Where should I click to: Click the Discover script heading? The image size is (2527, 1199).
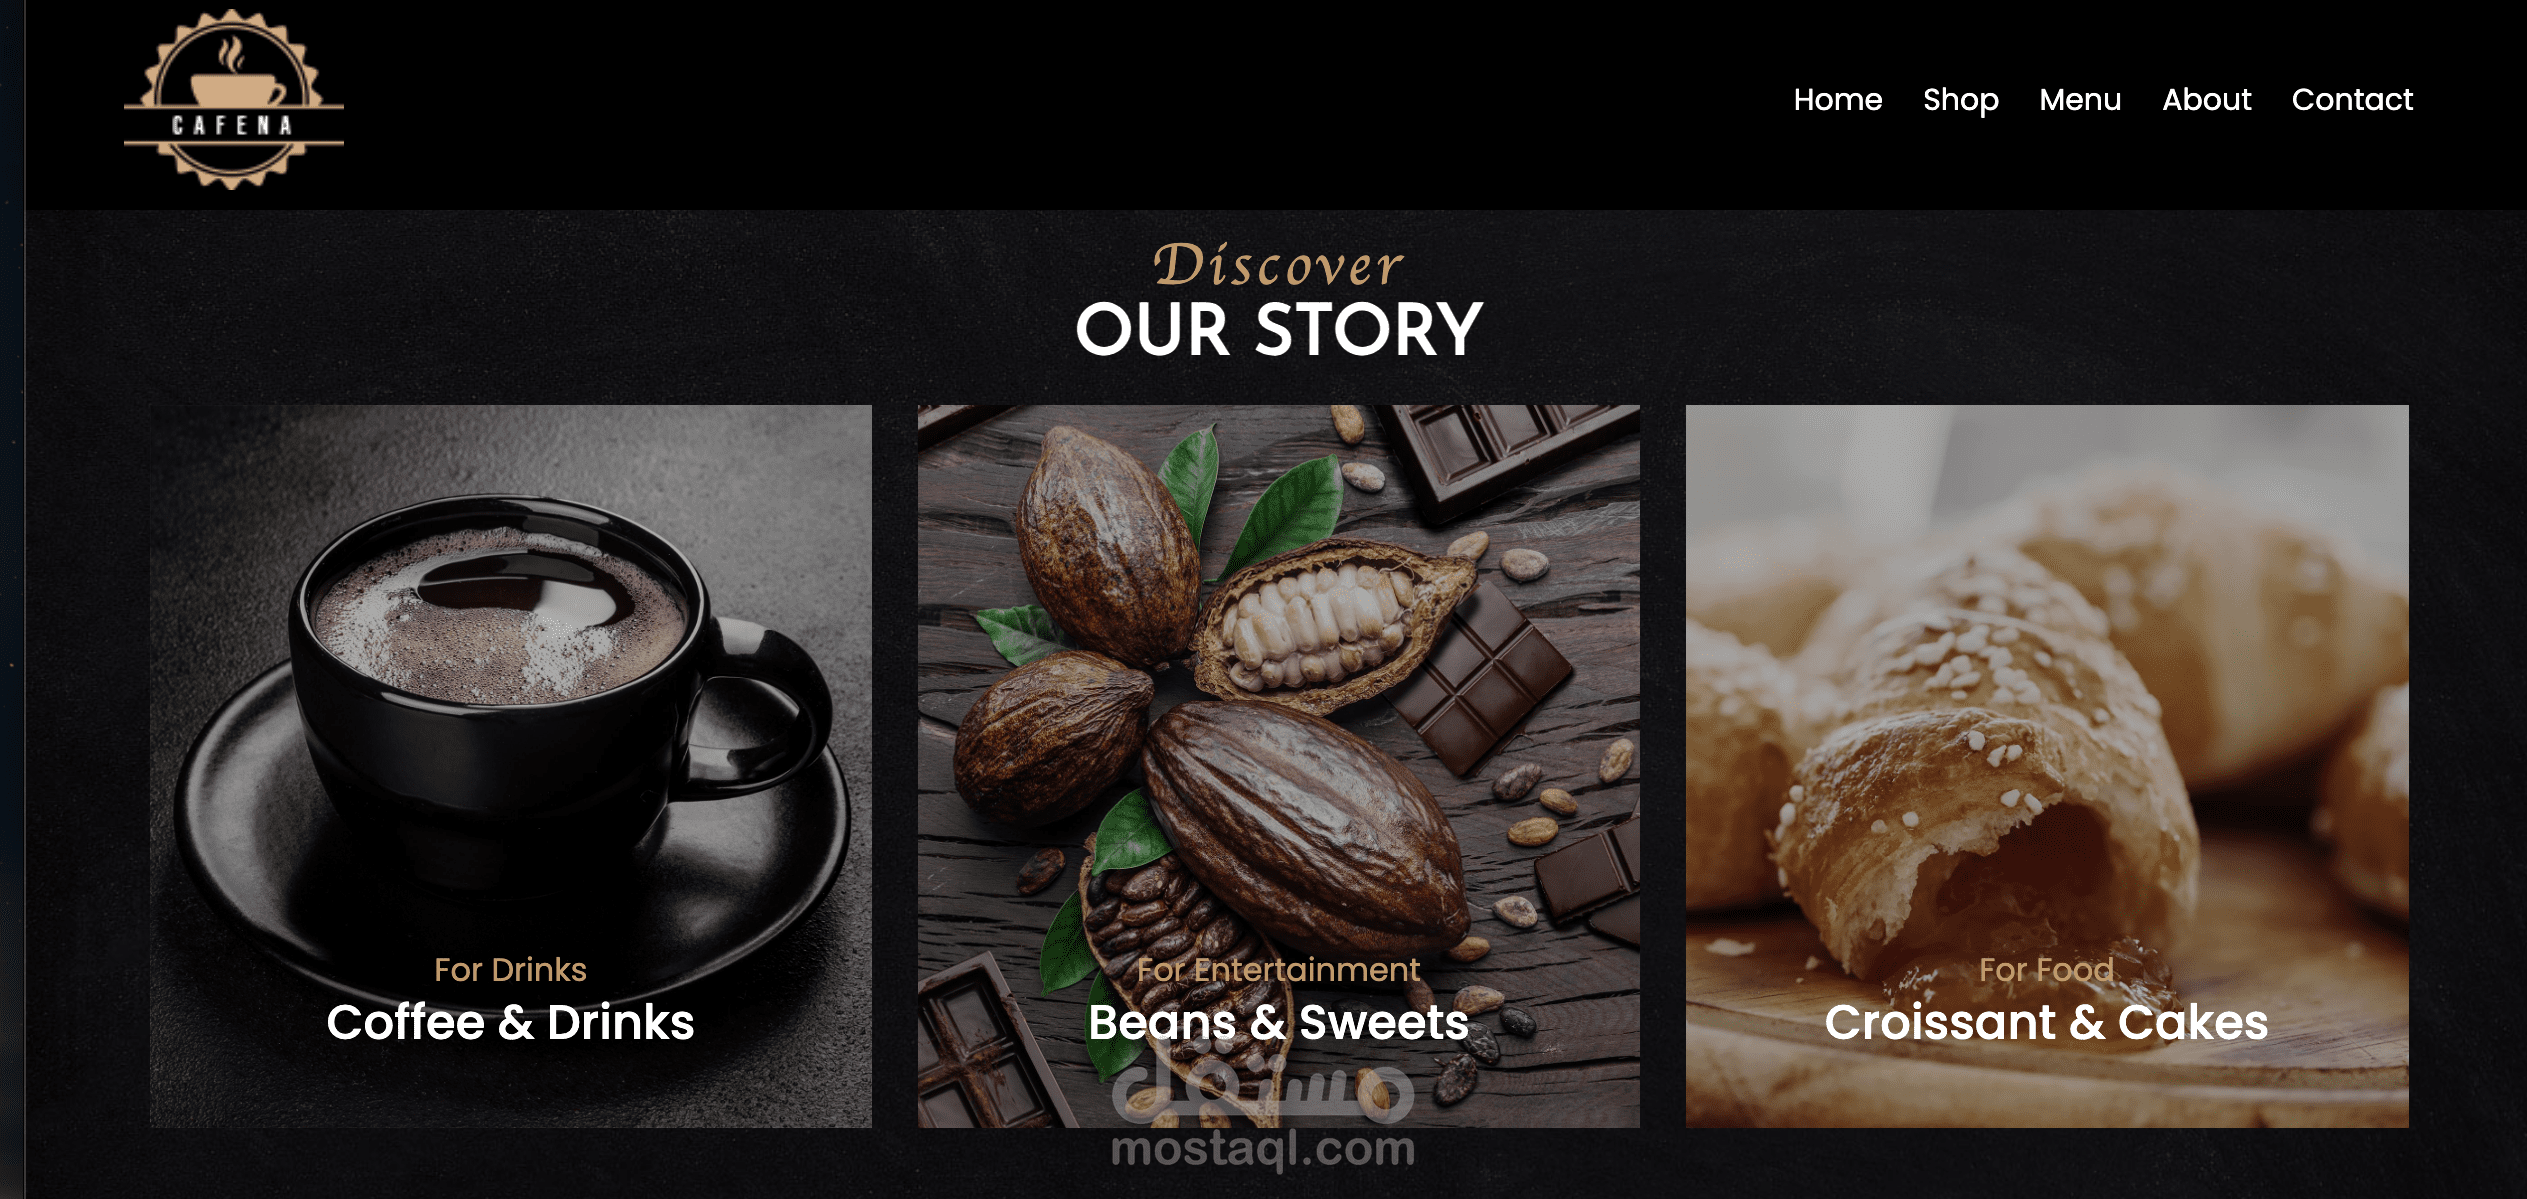pos(1279,266)
